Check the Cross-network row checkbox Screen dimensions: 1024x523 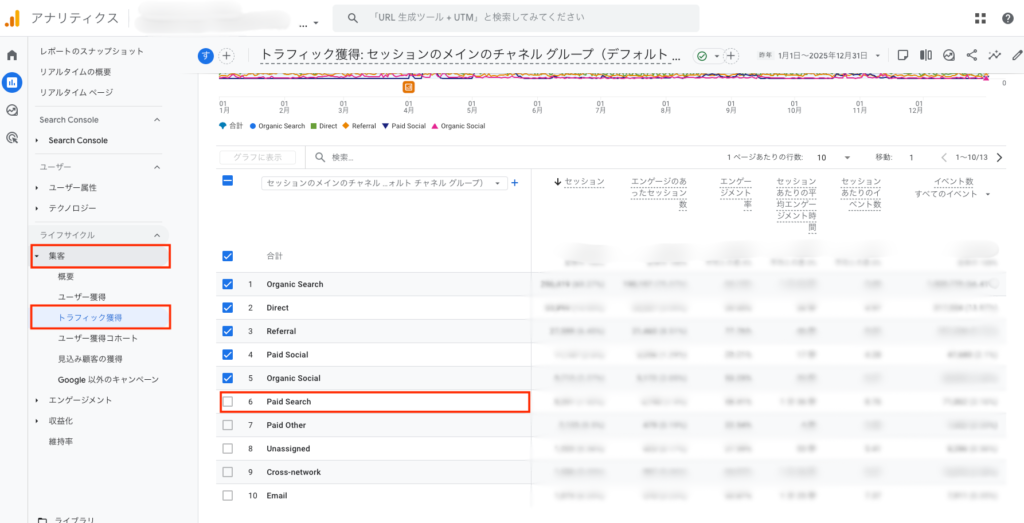(x=228, y=472)
